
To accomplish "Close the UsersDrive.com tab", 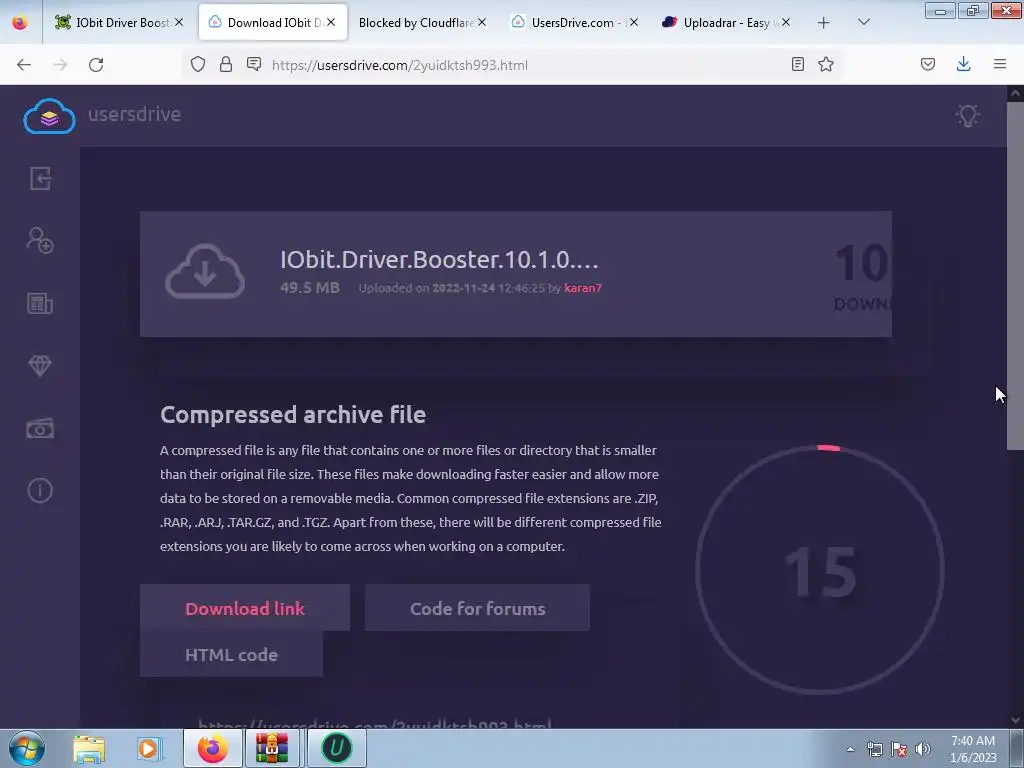I will point(633,22).
